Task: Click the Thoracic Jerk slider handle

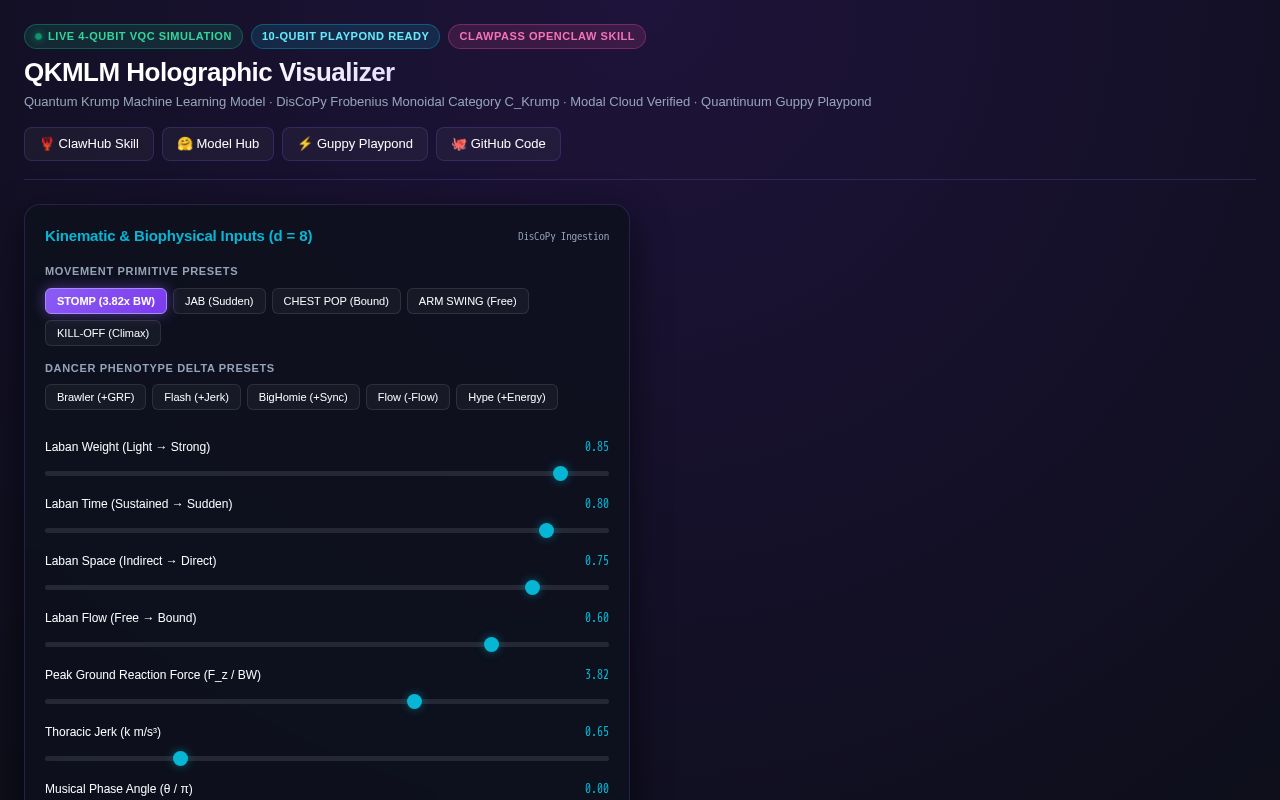Action: tap(180, 758)
